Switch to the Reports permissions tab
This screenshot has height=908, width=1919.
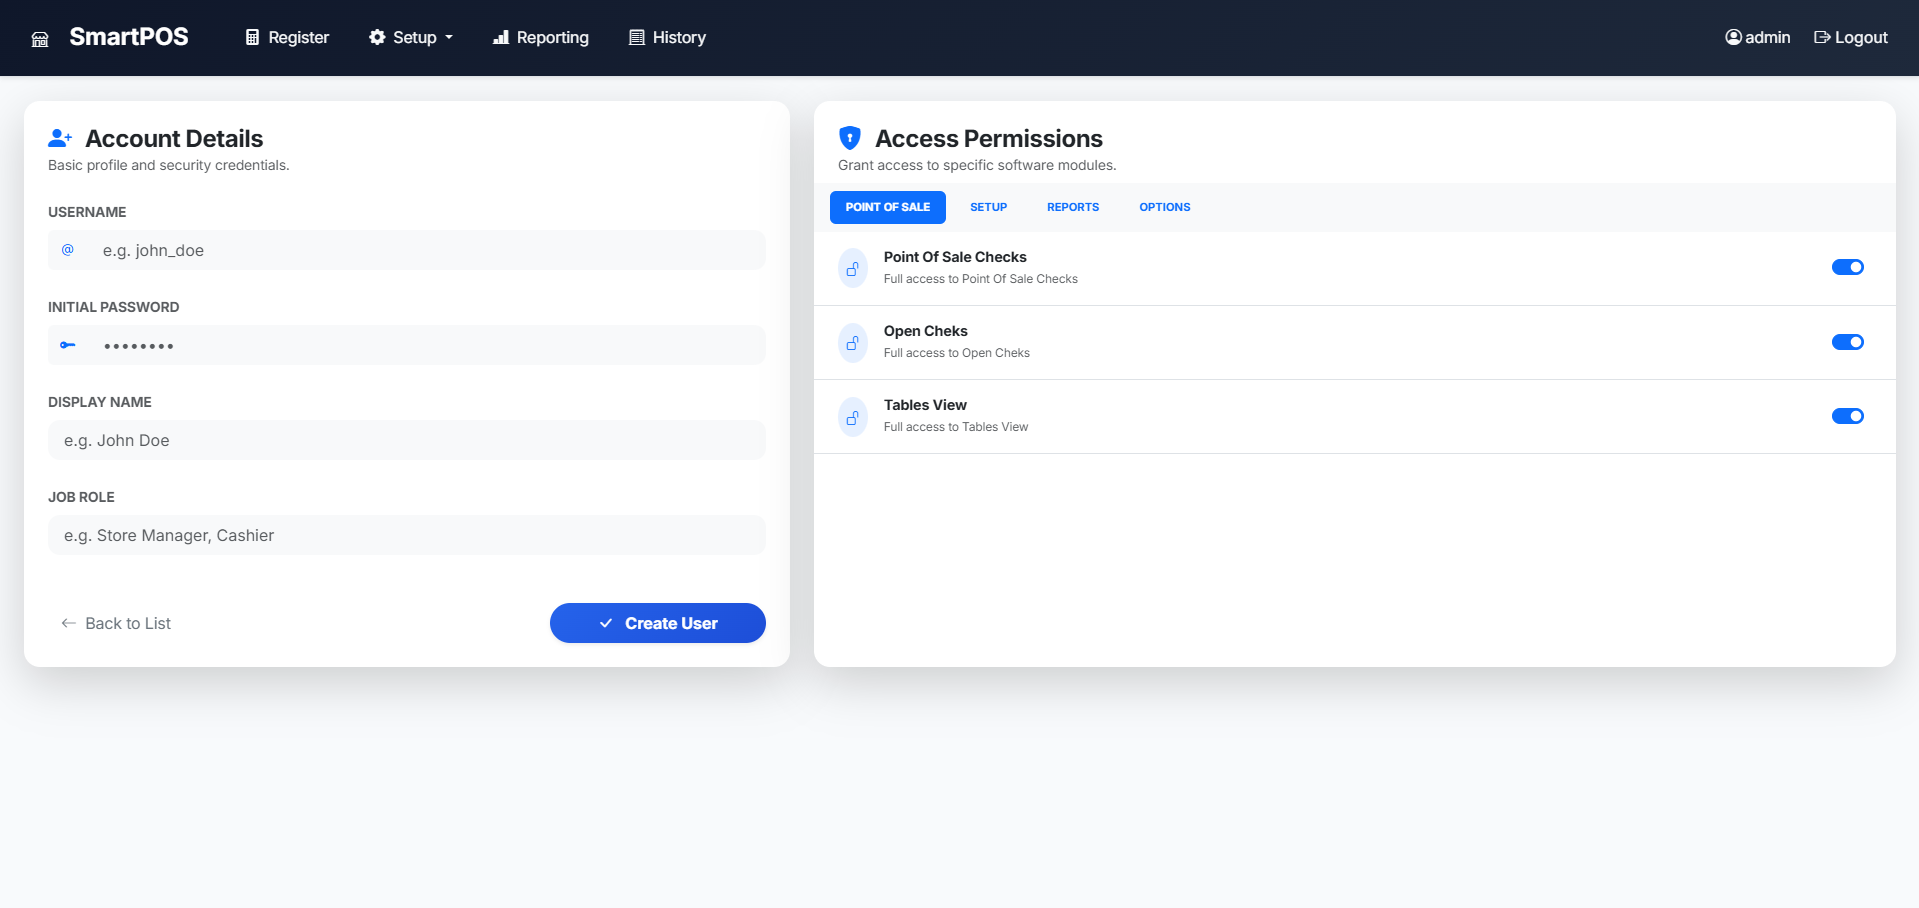pyautogui.click(x=1072, y=207)
